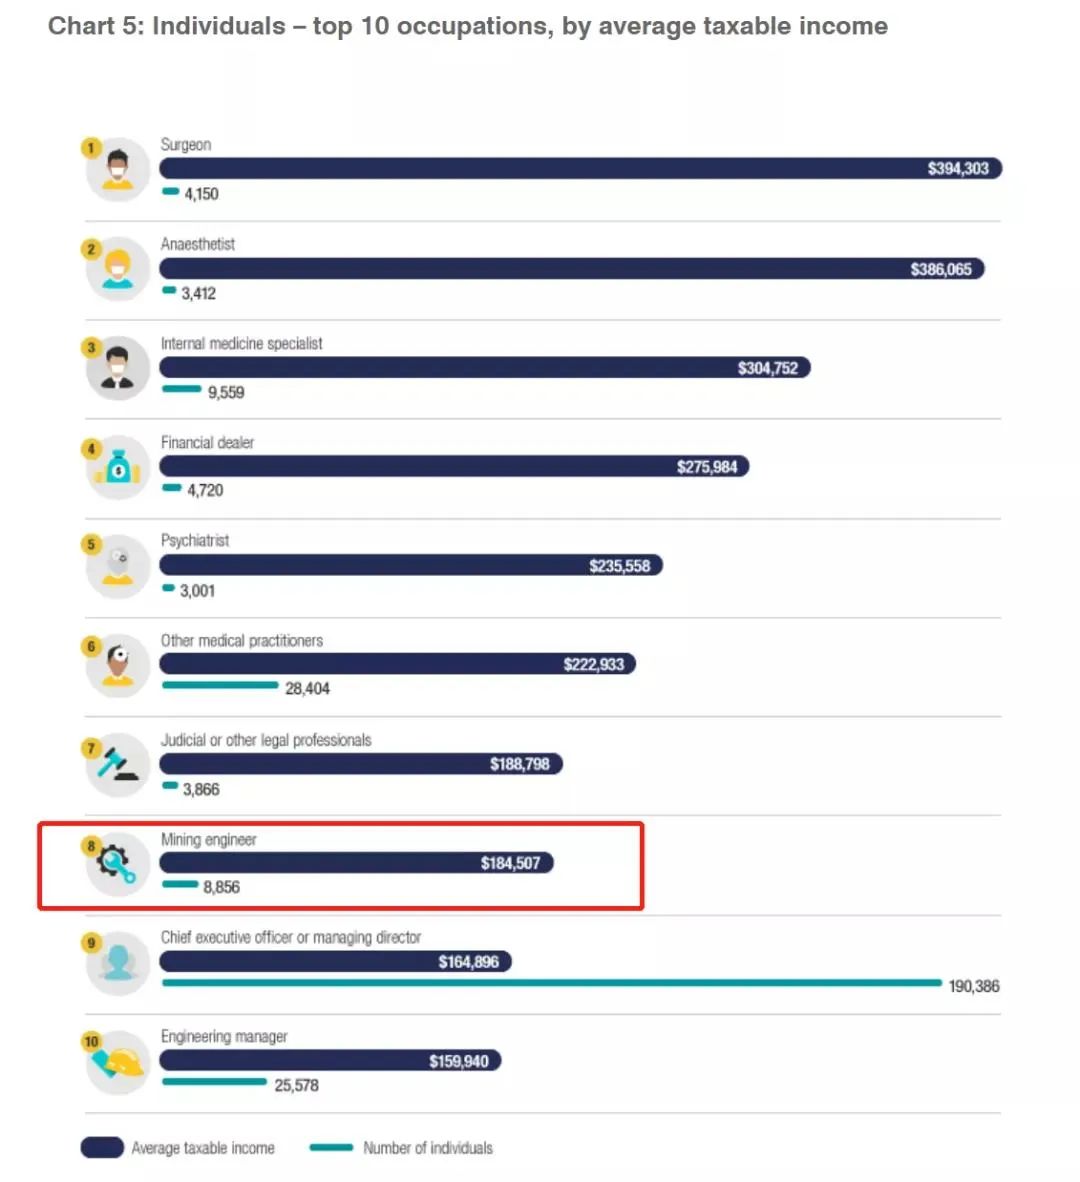Click the Average taxable income legend swatch
The height and width of the screenshot is (1182, 1080).
pos(102,1148)
